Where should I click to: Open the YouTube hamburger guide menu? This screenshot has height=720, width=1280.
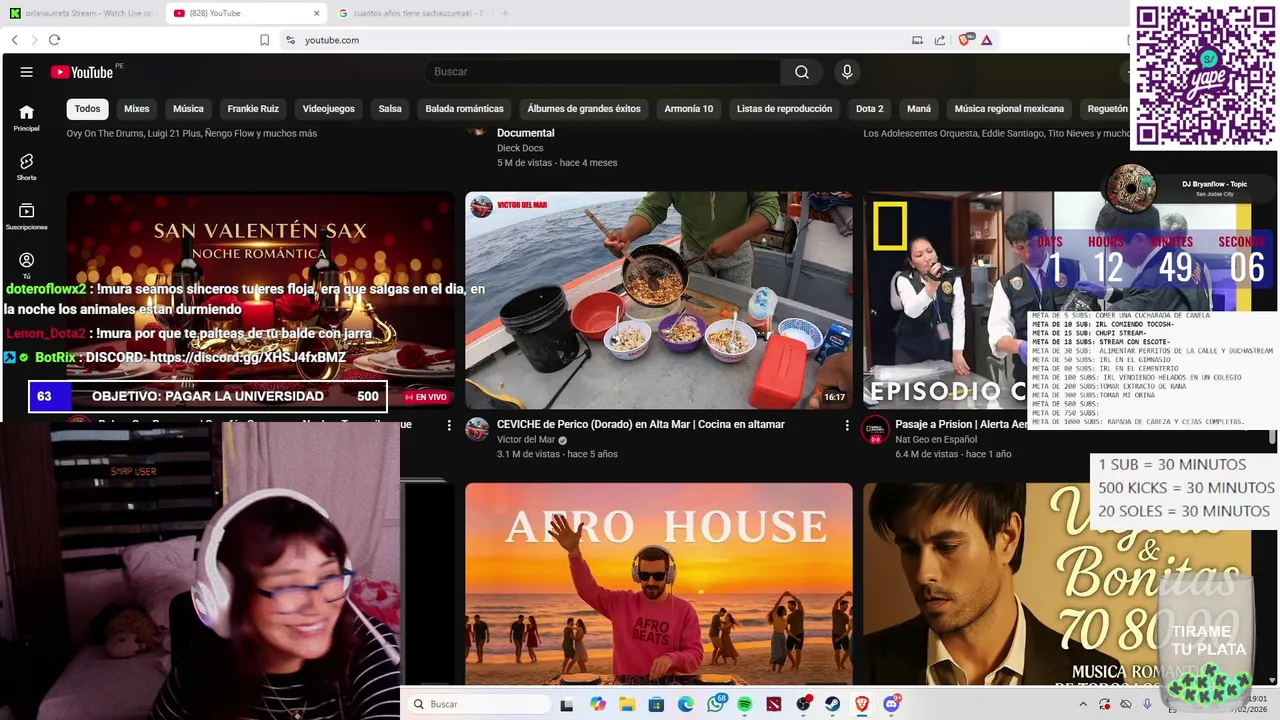[x=27, y=72]
